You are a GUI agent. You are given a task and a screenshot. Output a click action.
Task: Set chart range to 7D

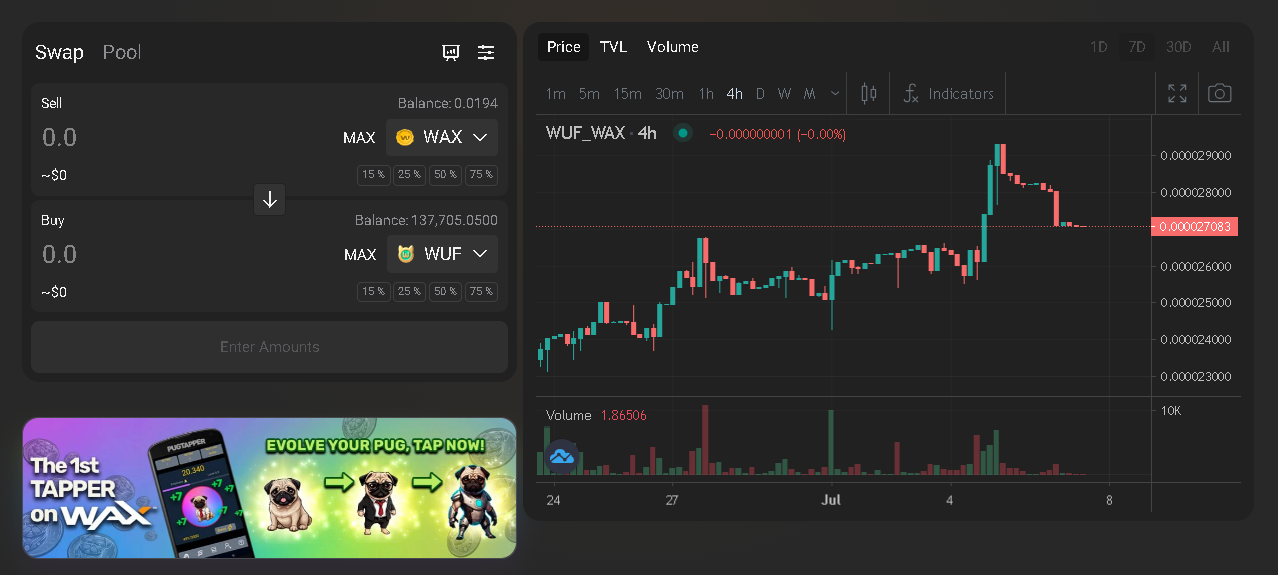coord(1137,47)
